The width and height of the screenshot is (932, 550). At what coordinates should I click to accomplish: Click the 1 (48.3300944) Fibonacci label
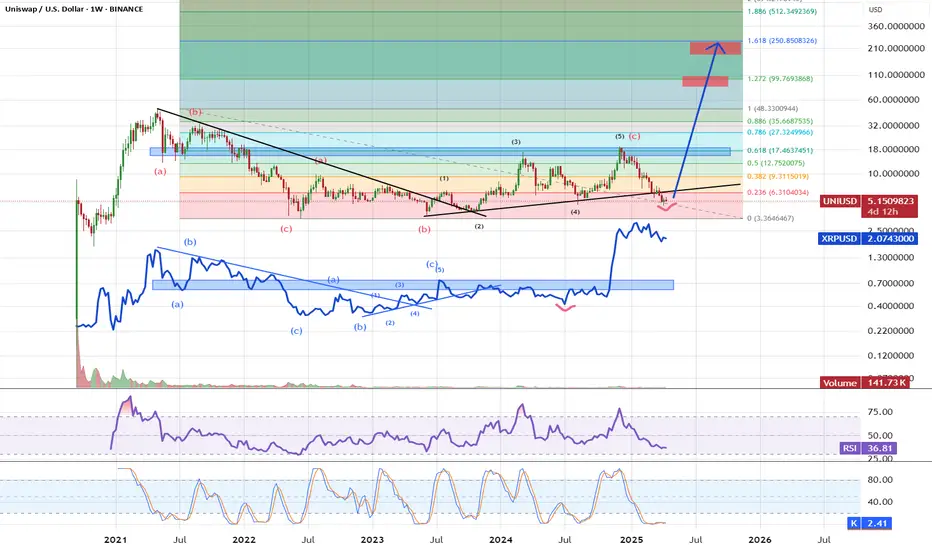tap(773, 109)
